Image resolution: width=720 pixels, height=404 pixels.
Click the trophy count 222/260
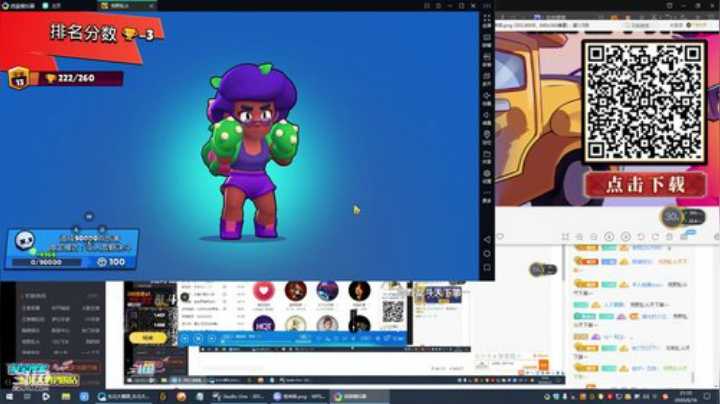pyautogui.click(x=76, y=78)
